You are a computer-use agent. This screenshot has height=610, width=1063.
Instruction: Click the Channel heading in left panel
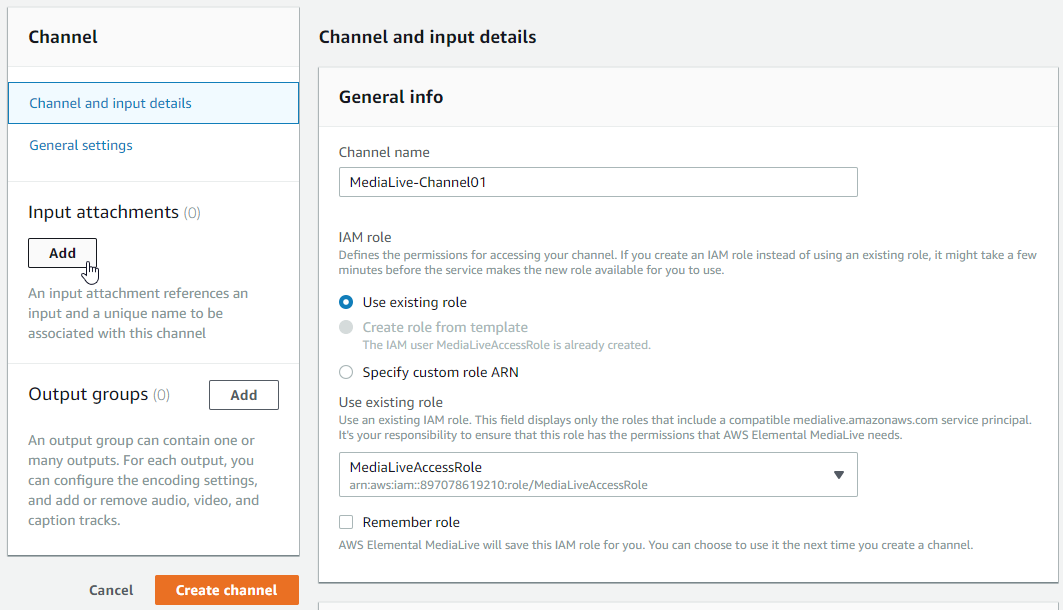pyautogui.click(x=63, y=37)
